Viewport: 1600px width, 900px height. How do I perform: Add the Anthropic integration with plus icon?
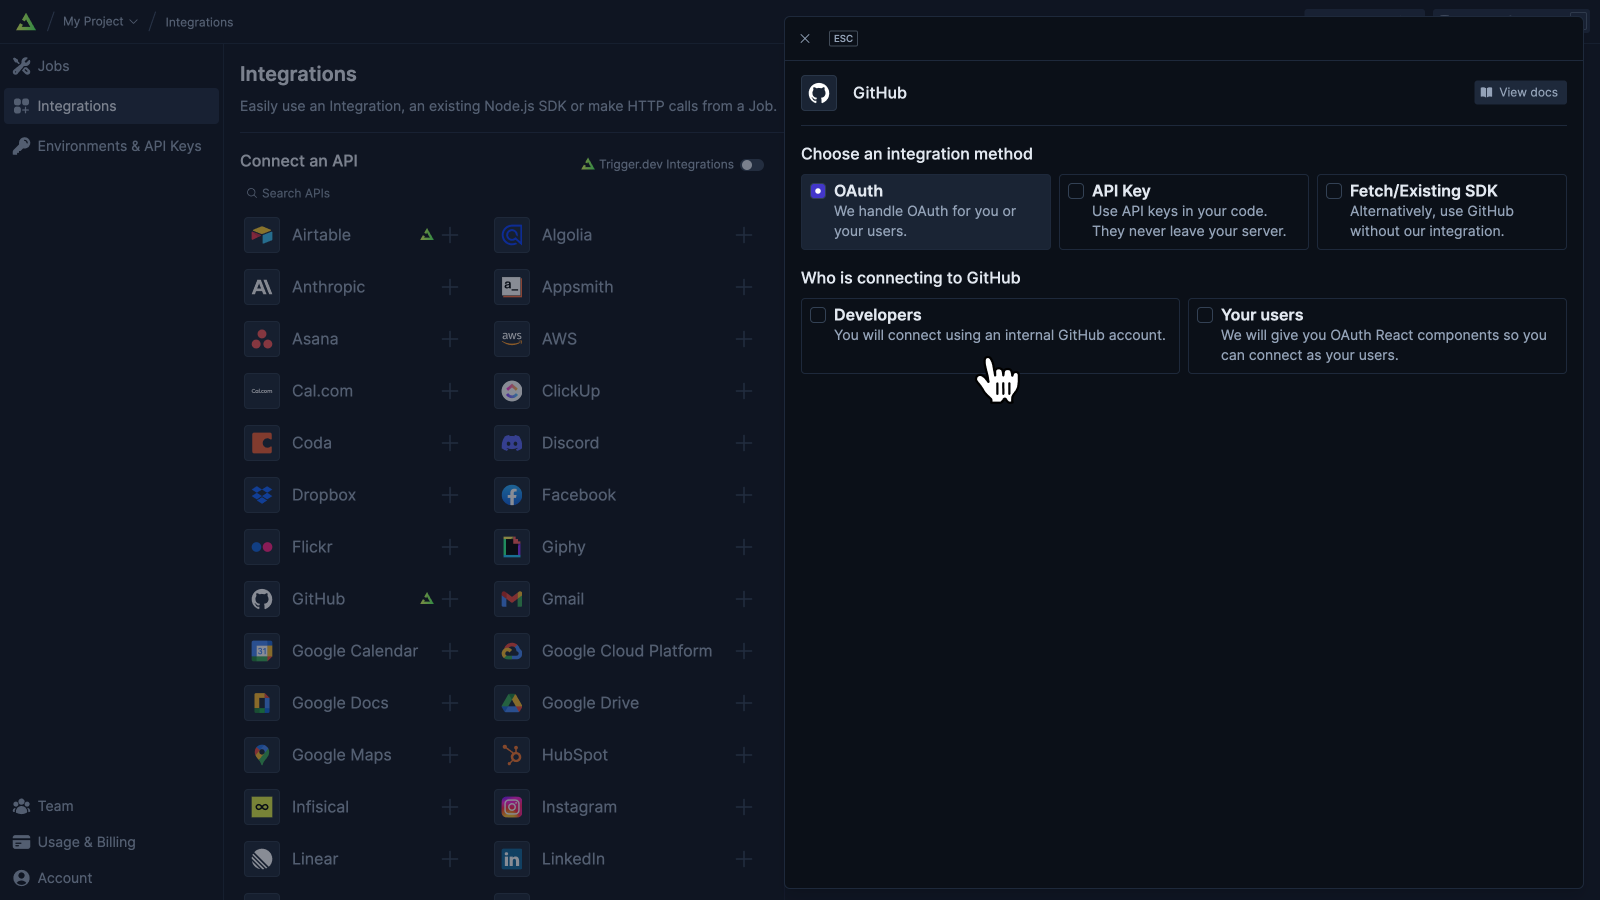tap(450, 287)
